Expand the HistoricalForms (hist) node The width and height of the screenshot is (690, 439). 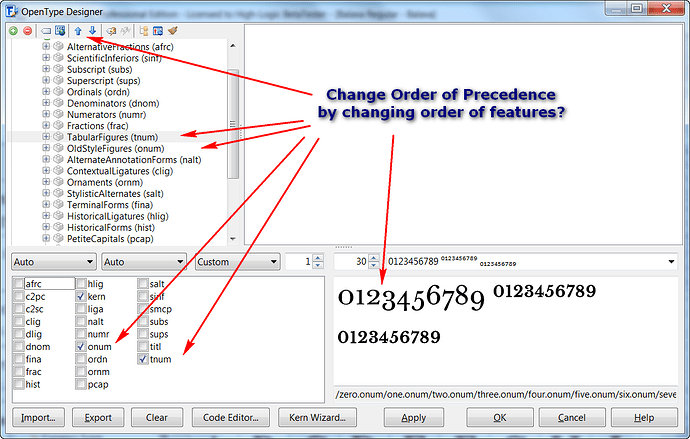[46, 227]
